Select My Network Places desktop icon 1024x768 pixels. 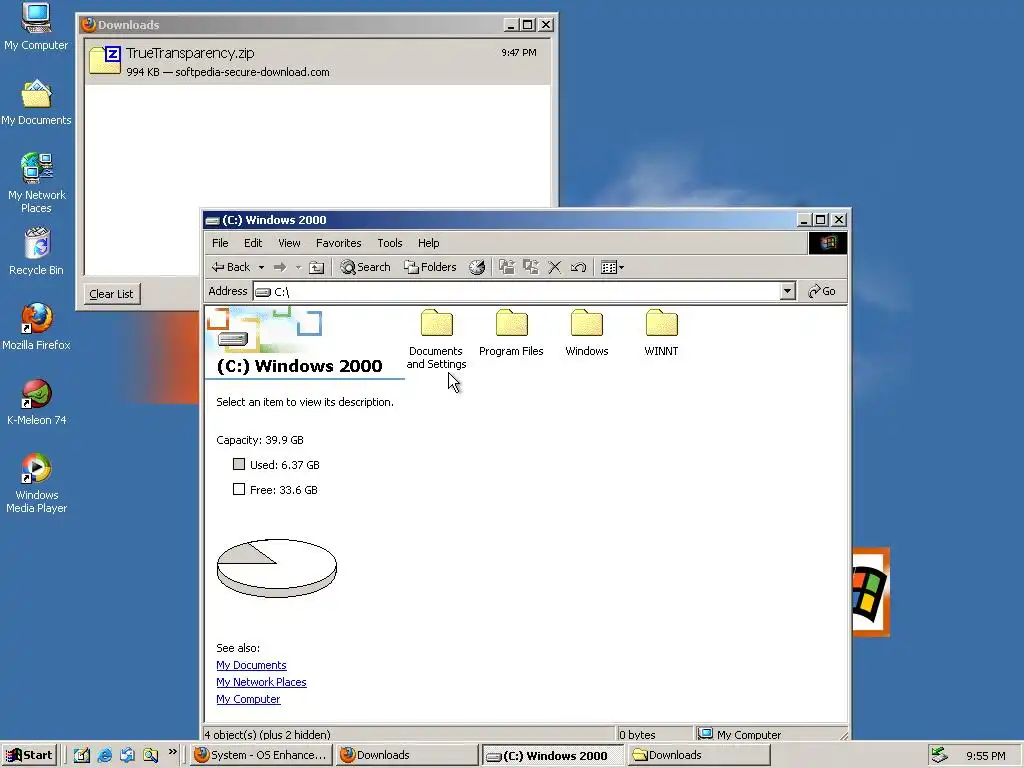pyautogui.click(x=36, y=183)
